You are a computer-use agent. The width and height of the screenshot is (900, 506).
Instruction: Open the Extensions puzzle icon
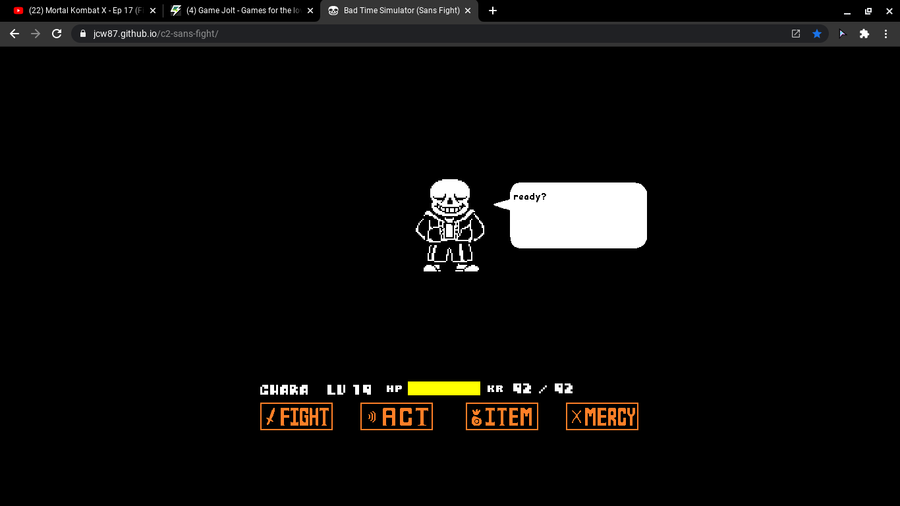pos(864,34)
